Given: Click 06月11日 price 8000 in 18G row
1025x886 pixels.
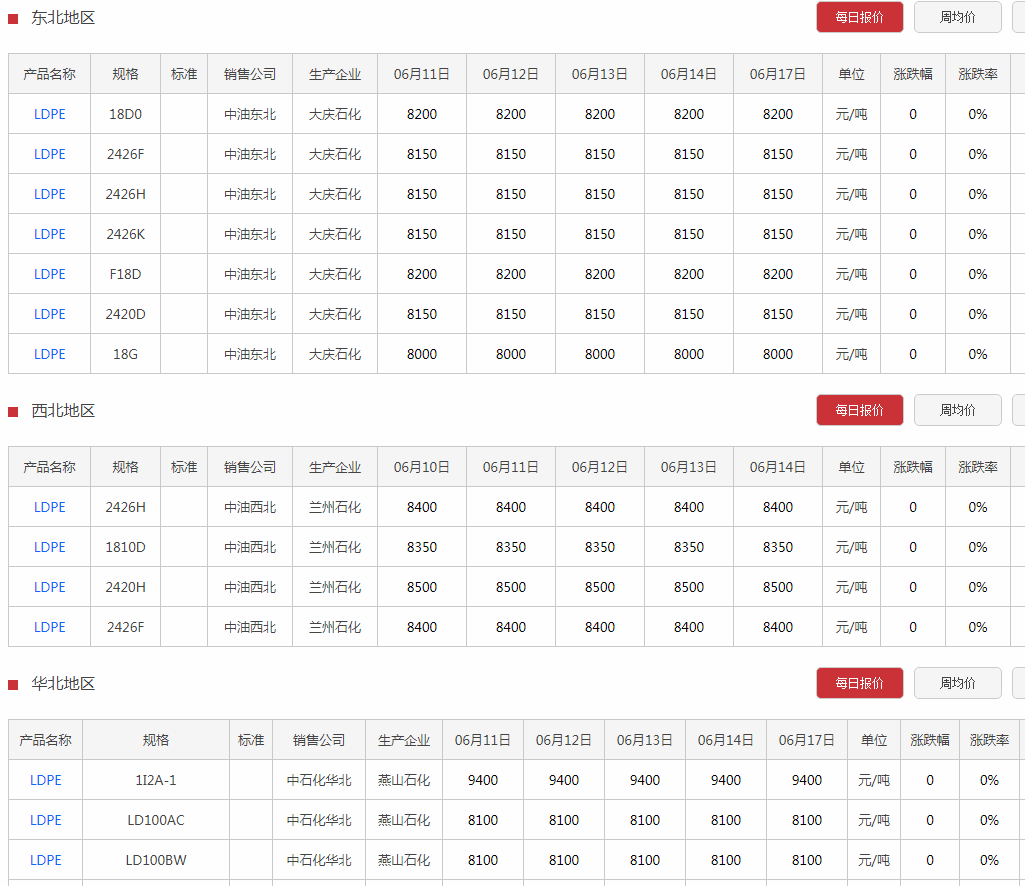Looking at the screenshot, I should point(422,354).
